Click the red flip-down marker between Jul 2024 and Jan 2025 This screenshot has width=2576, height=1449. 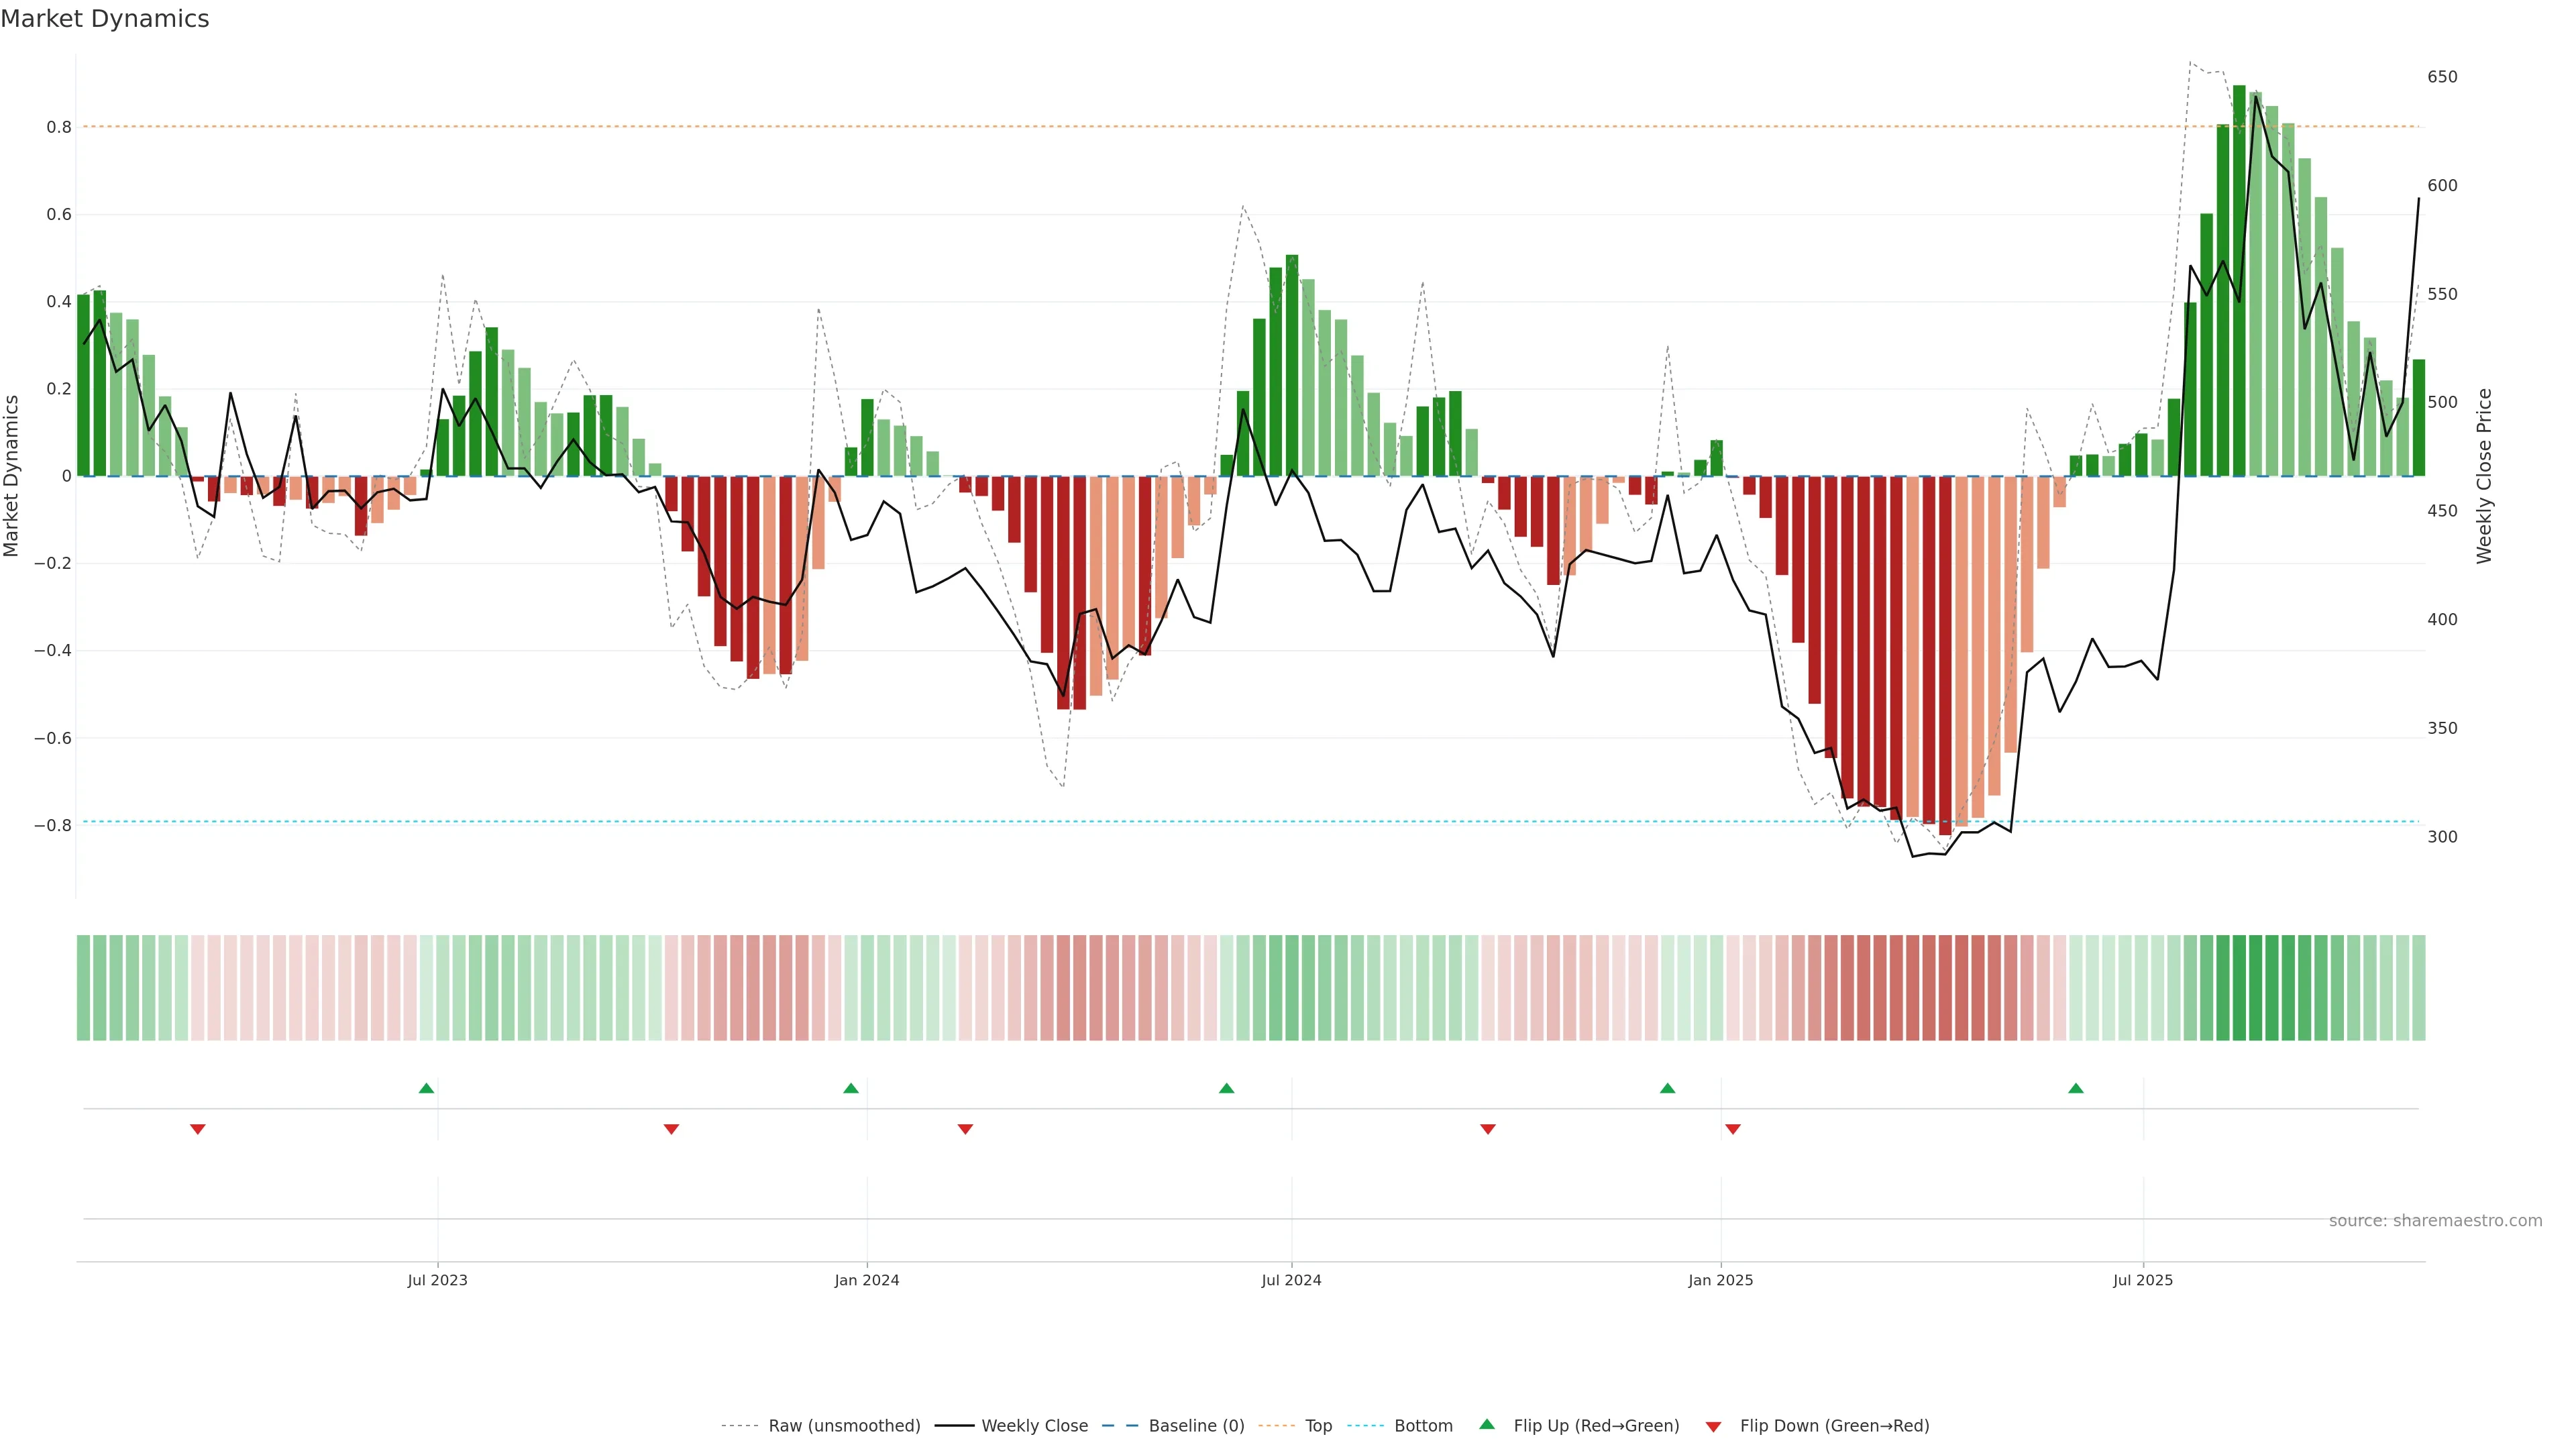click(1488, 1129)
